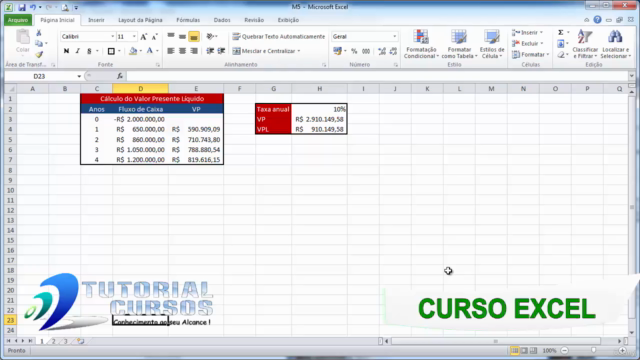The width and height of the screenshot is (640, 360).
Task: Click the AutoSum sigma icon
Action: (561, 32)
